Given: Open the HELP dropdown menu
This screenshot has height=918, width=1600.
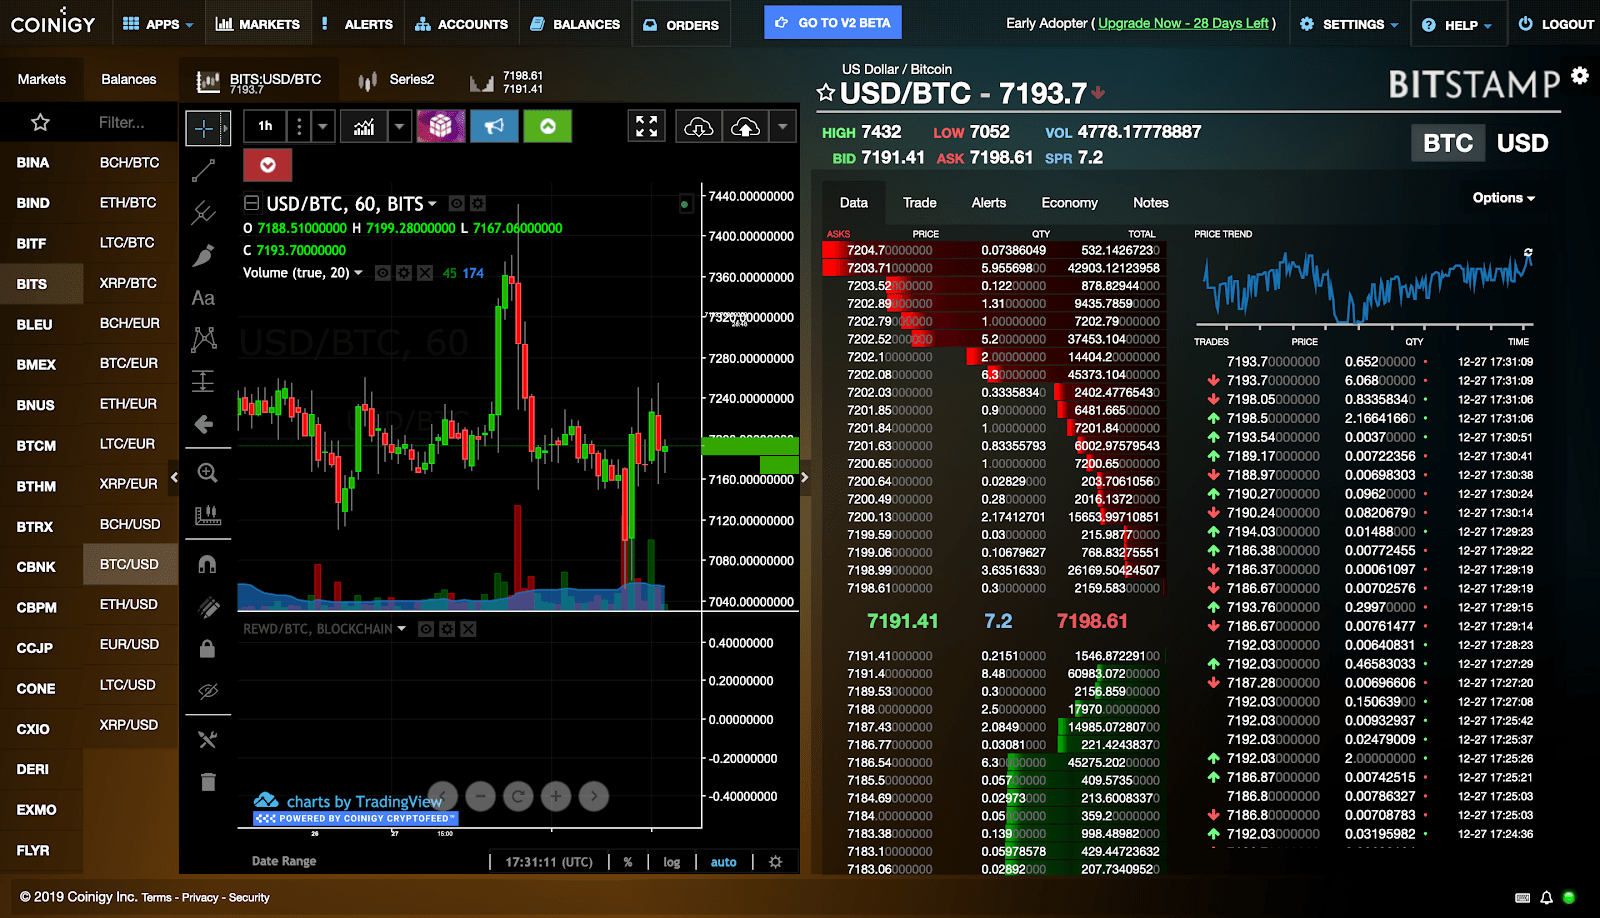Looking at the screenshot, I should (x=1457, y=24).
